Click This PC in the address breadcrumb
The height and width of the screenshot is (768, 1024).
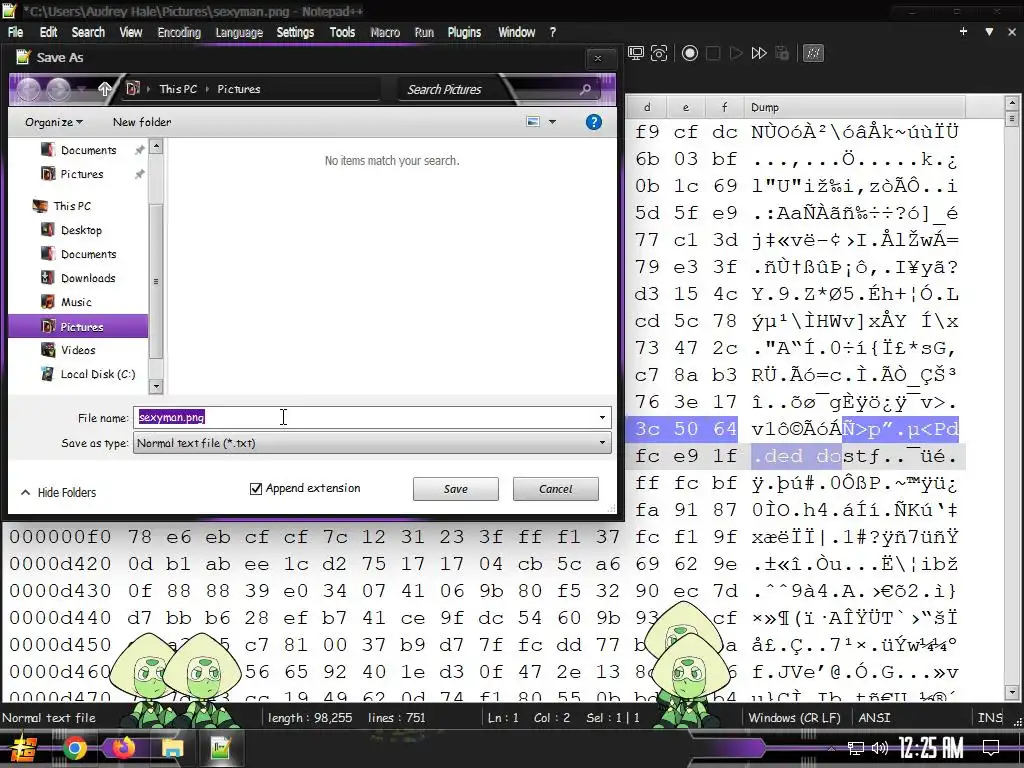coord(178,89)
